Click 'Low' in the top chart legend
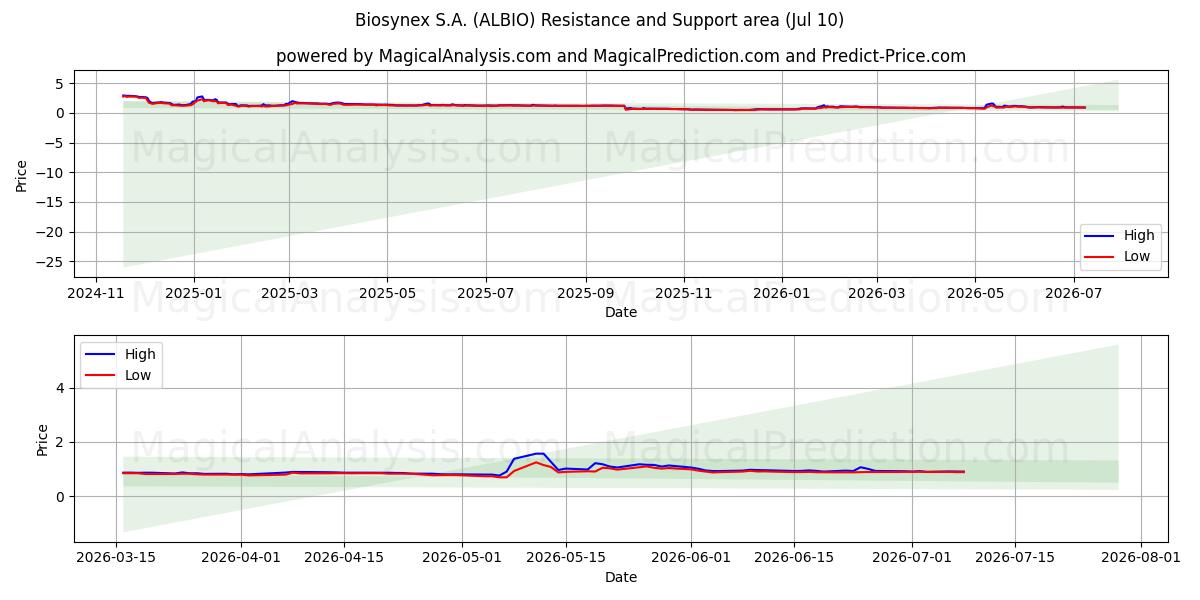The height and width of the screenshot is (600, 1200). [x=1136, y=256]
